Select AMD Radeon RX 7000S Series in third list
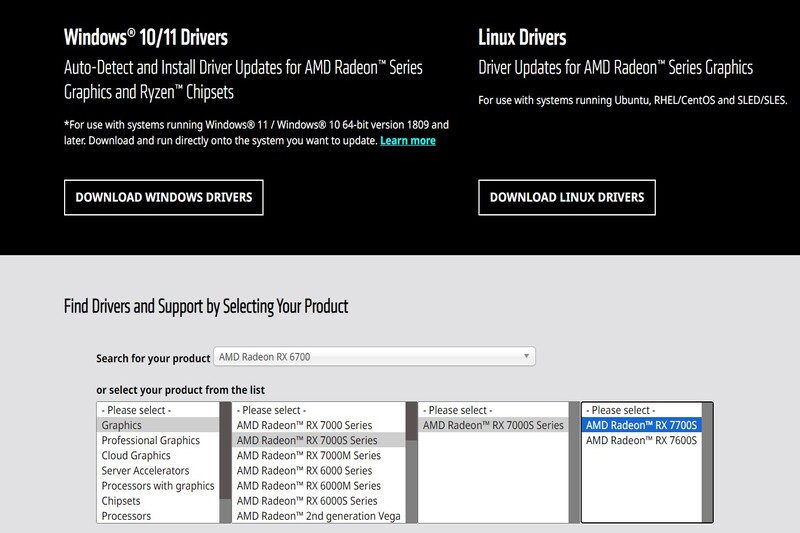This screenshot has width=800, height=533. pyautogui.click(x=493, y=425)
